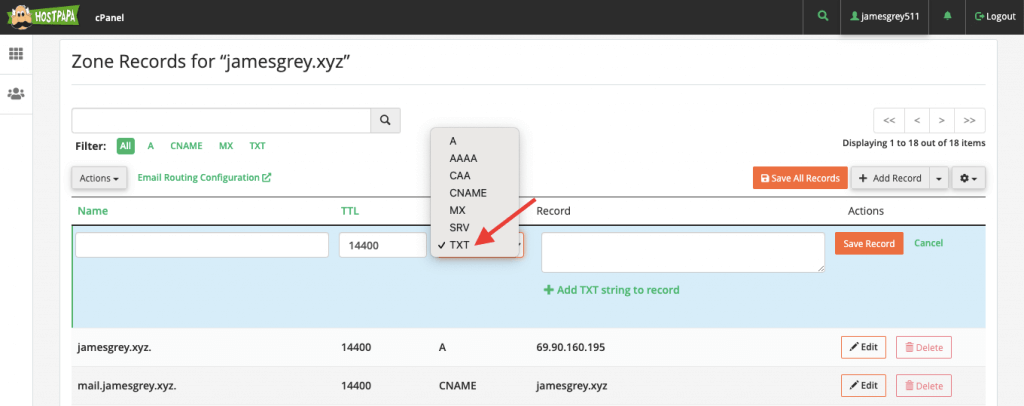Open the users icon in sidebar
Screen dimensions: 1024x406
(16, 94)
